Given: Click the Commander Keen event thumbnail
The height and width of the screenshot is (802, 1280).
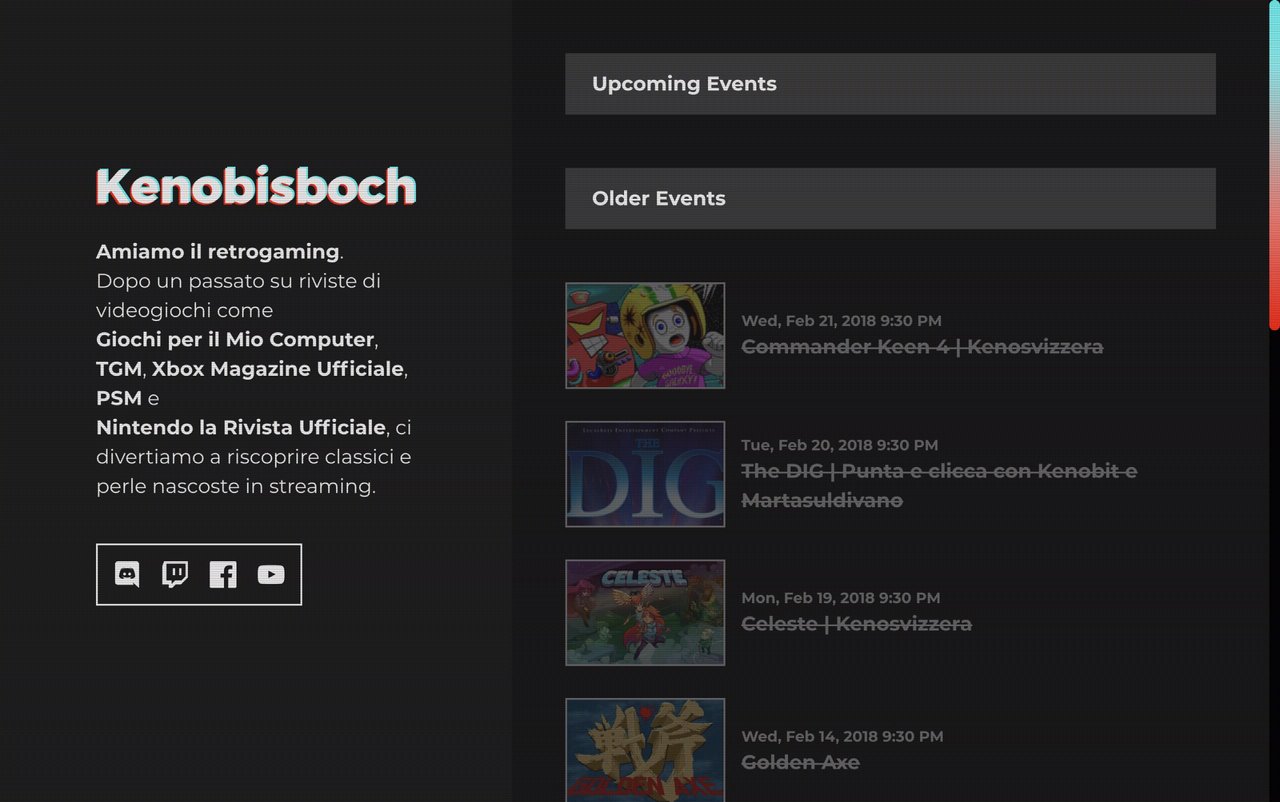Looking at the screenshot, I should 644,335.
